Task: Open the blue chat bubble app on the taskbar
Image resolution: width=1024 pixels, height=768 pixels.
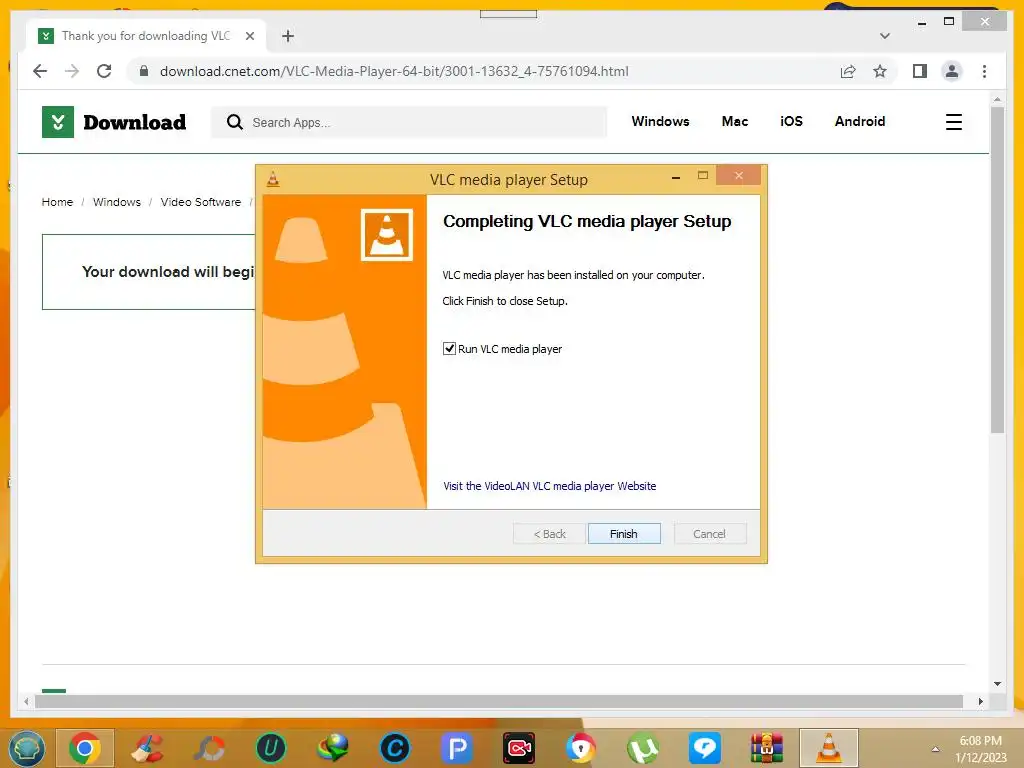Action: (x=705, y=748)
